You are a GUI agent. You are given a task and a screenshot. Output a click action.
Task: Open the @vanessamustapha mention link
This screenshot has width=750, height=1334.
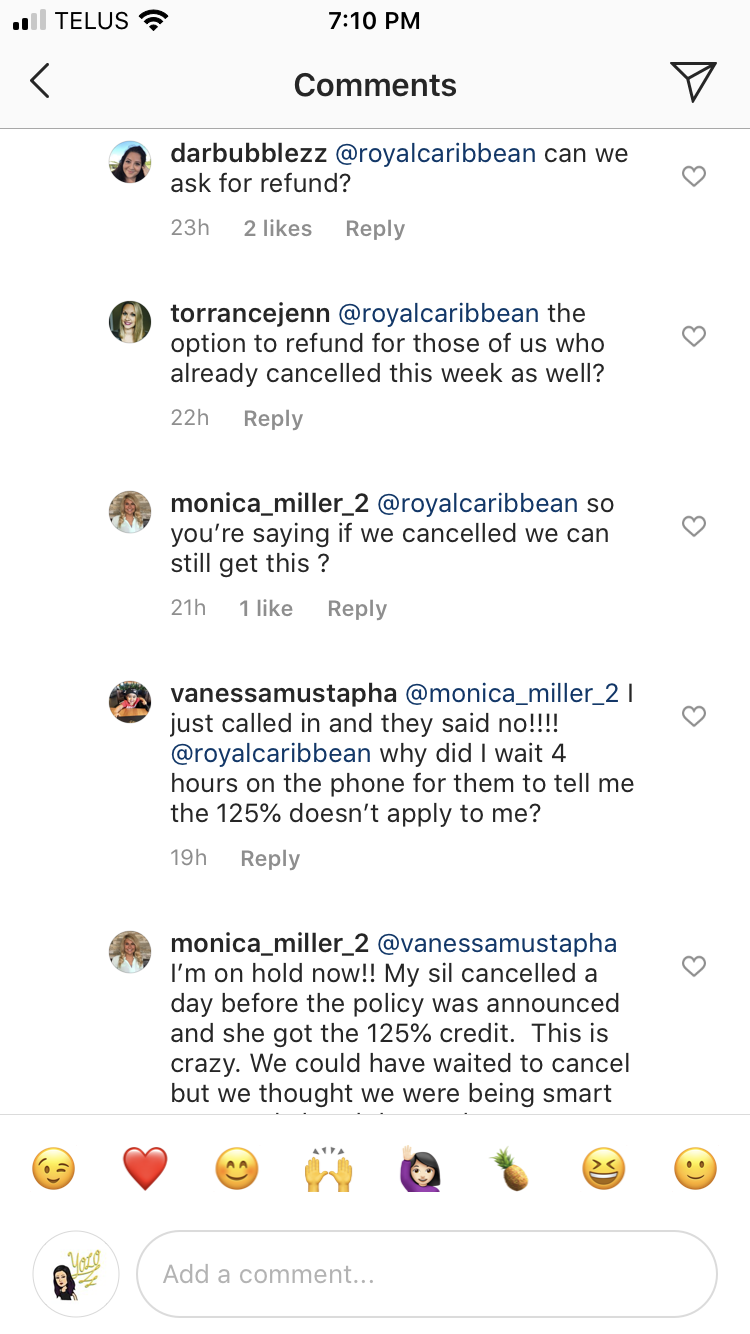click(x=497, y=943)
